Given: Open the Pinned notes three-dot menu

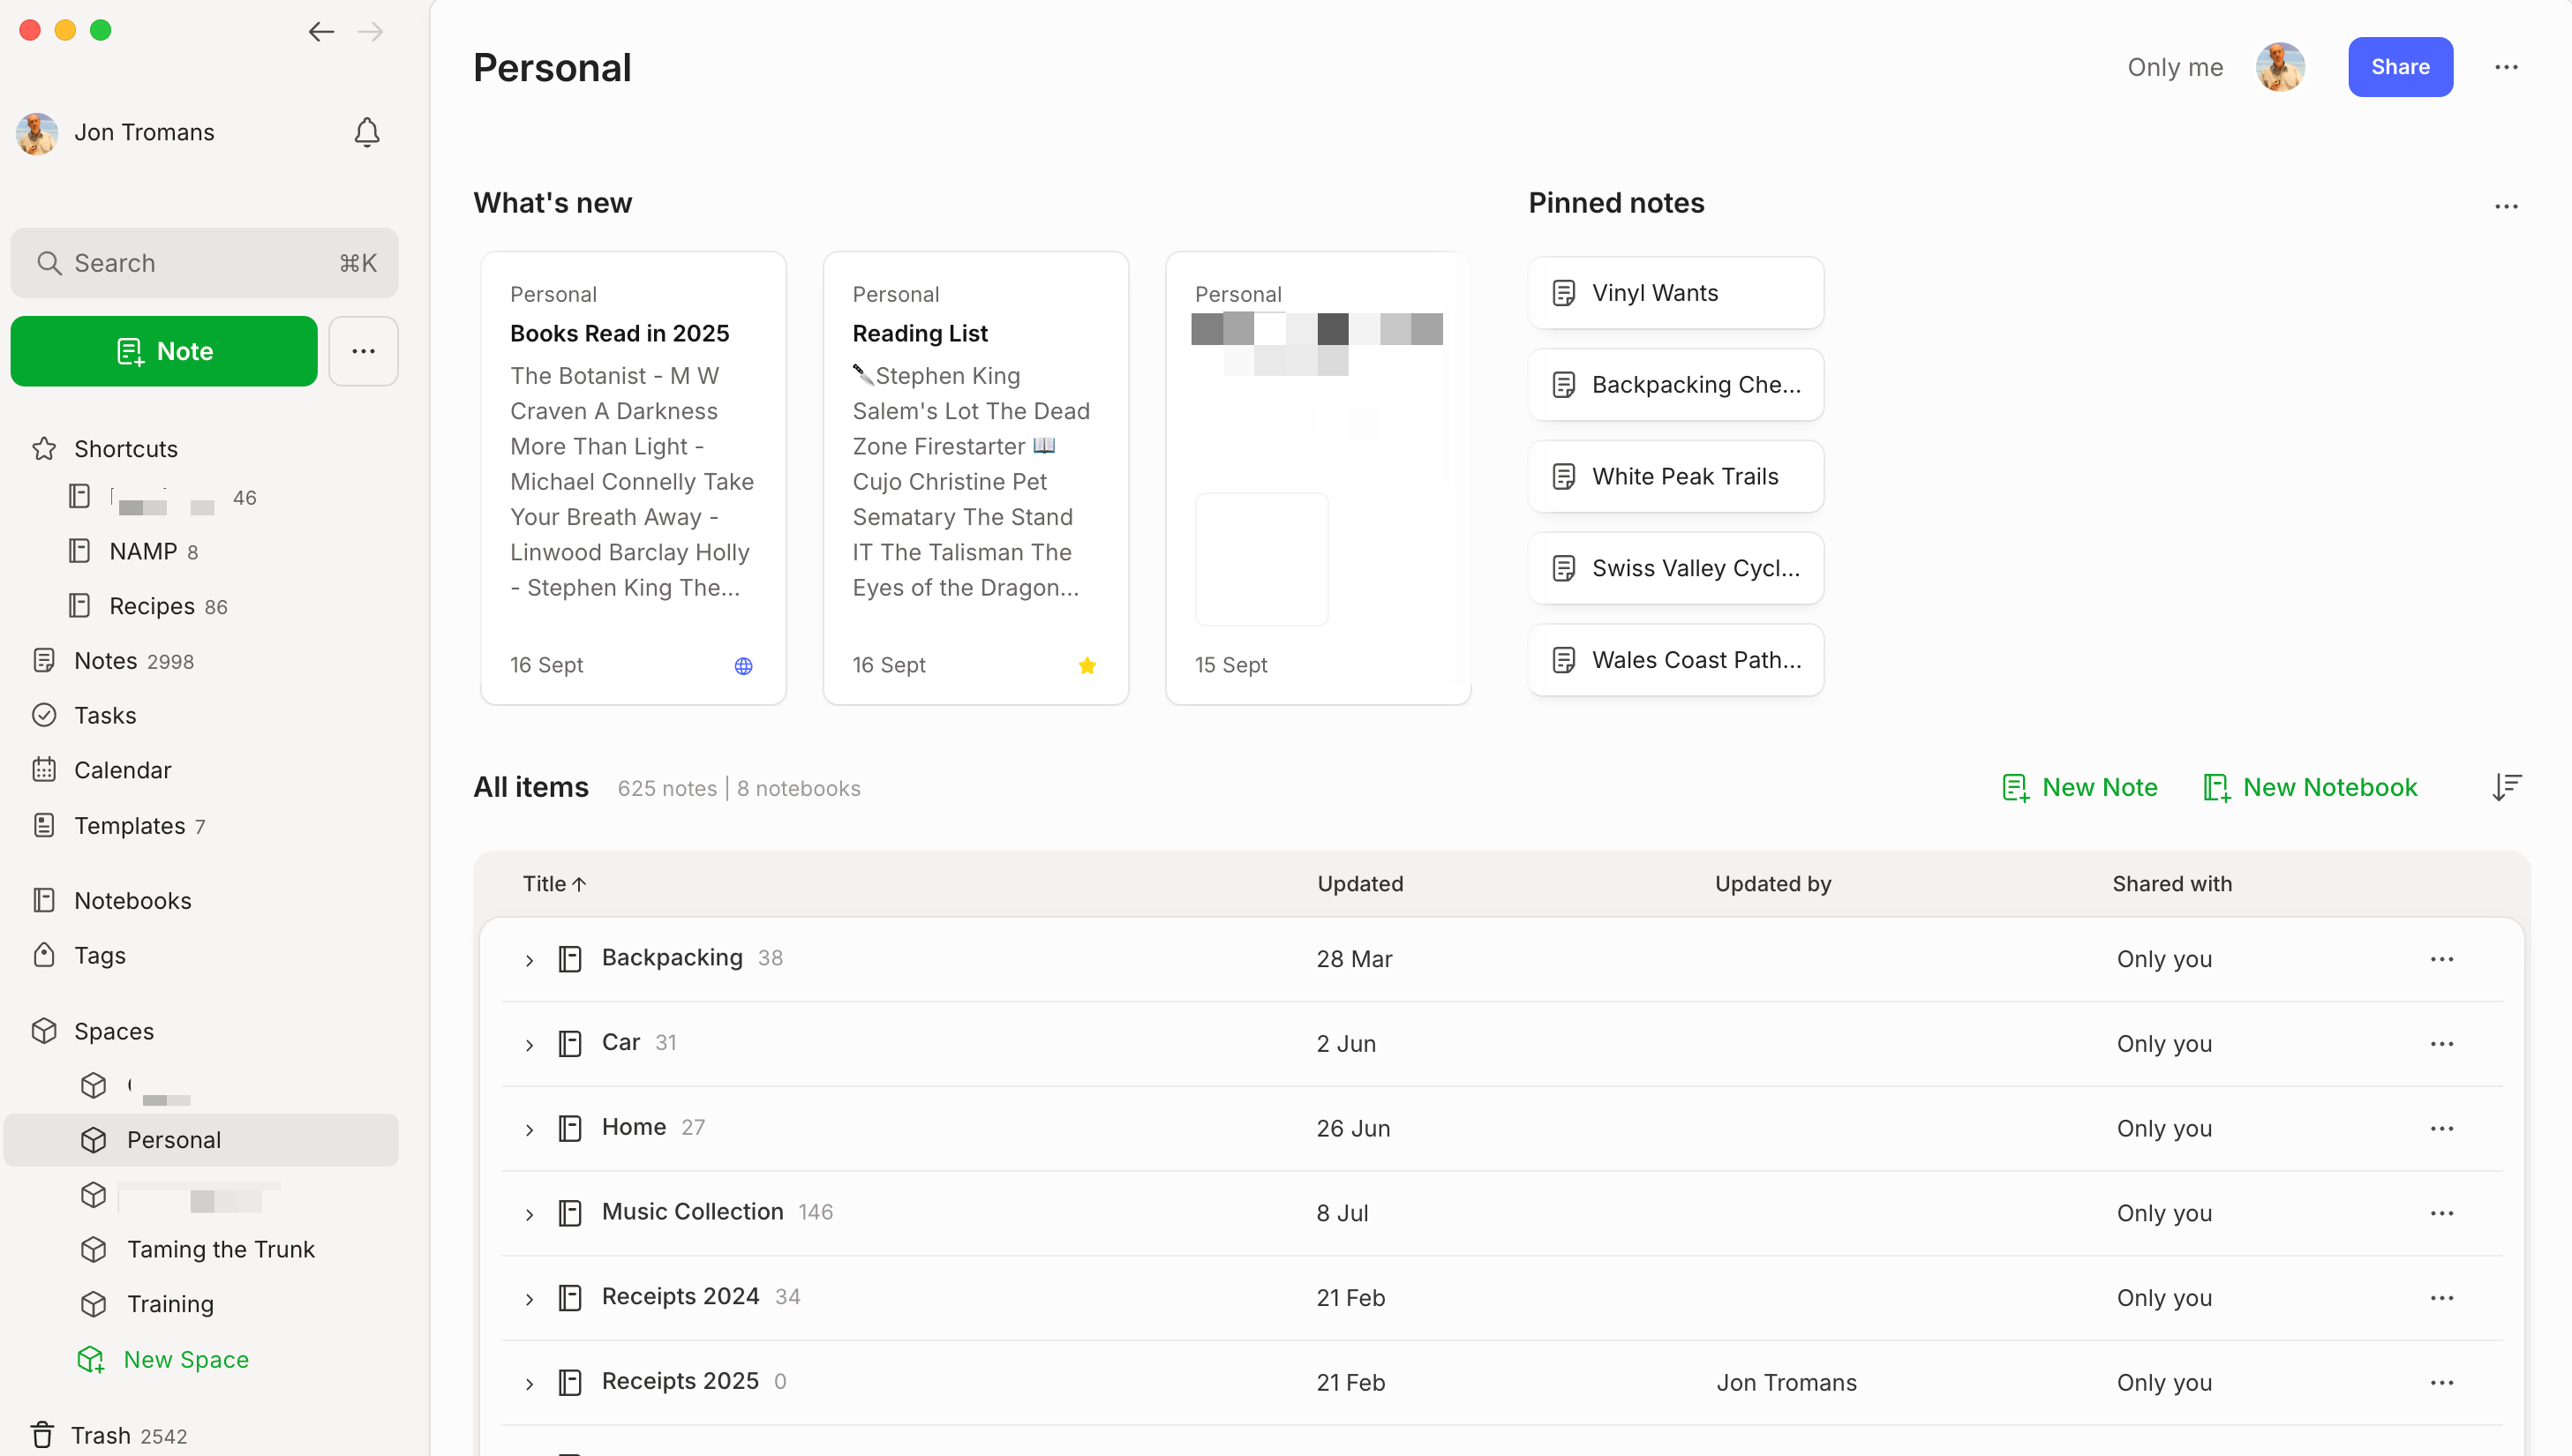Looking at the screenshot, I should point(2506,206).
